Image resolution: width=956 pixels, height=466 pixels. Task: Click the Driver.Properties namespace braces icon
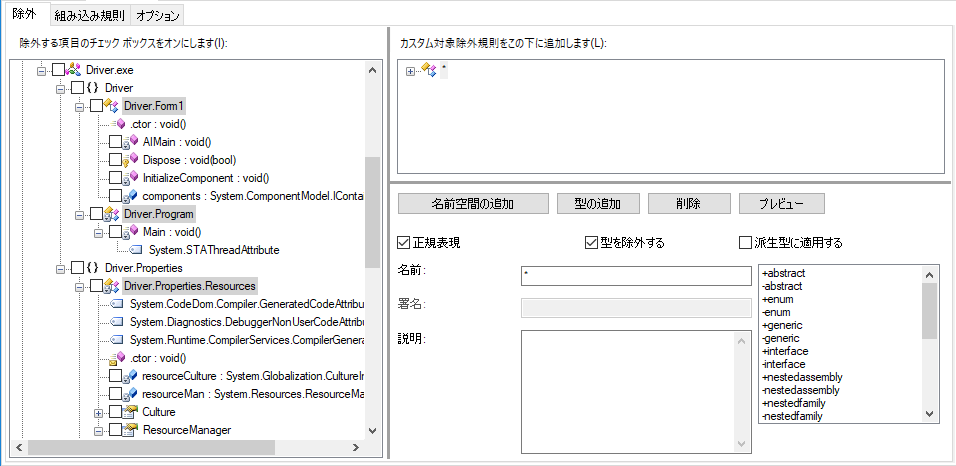pos(93,268)
